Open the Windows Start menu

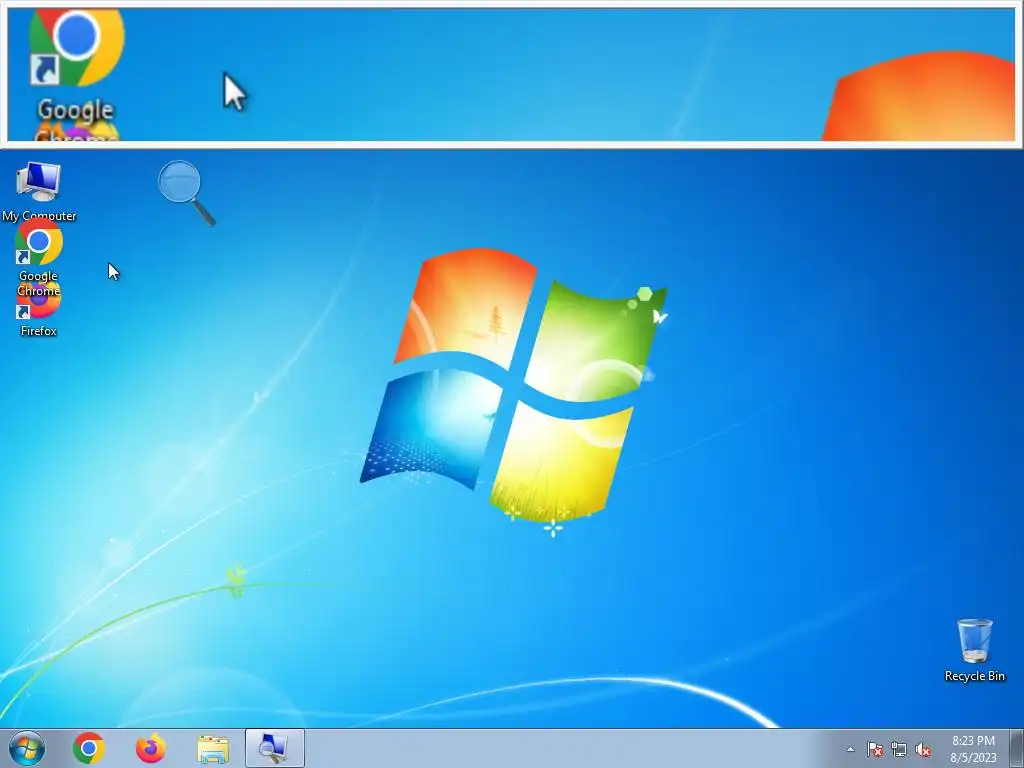point(27,748)
